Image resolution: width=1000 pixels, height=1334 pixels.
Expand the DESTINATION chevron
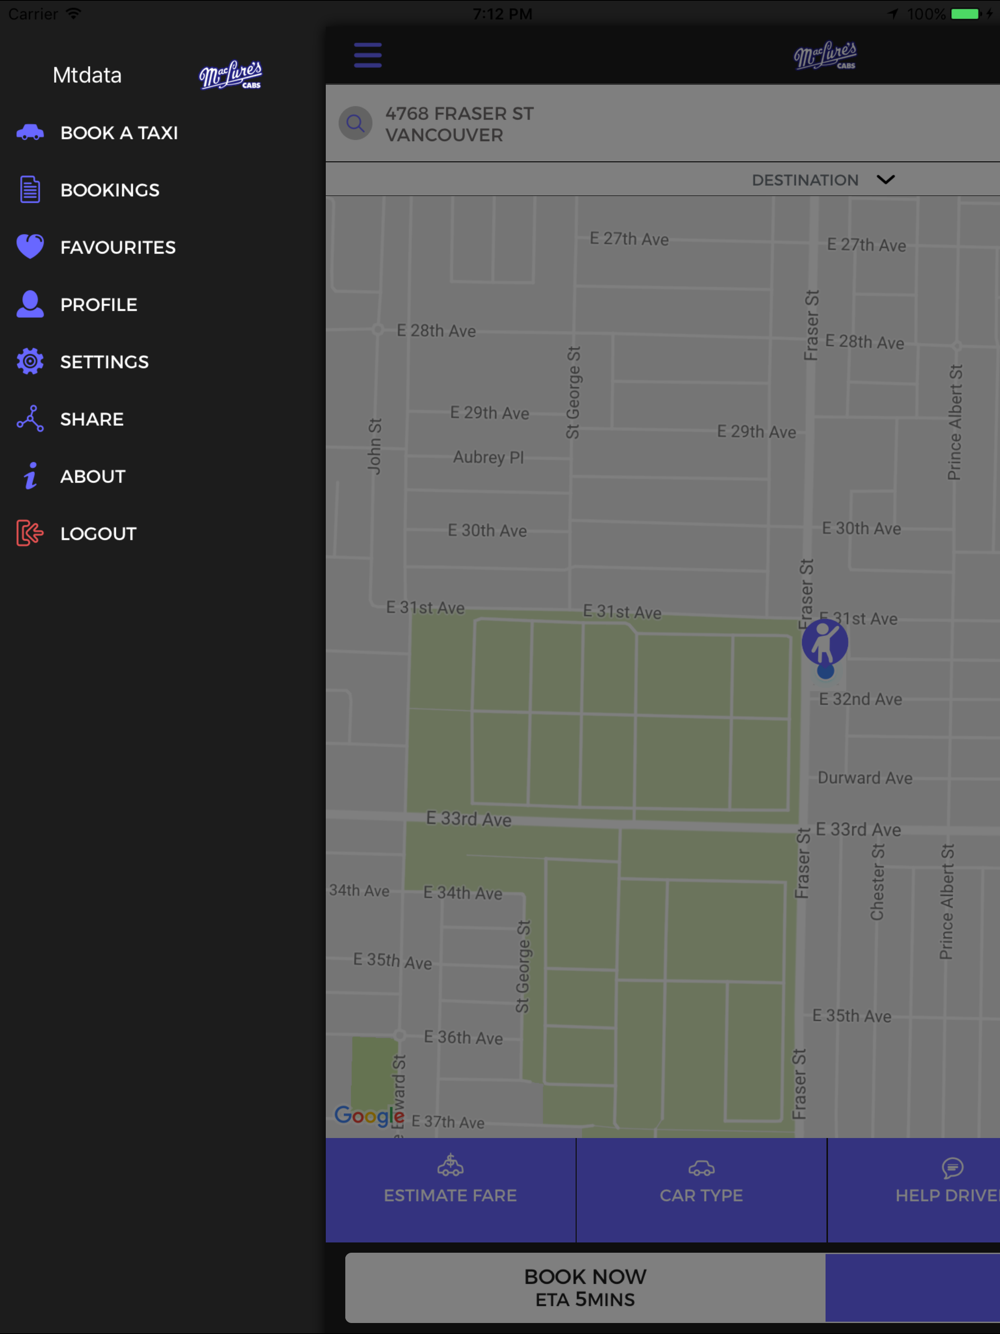click(x=885, y=179)
